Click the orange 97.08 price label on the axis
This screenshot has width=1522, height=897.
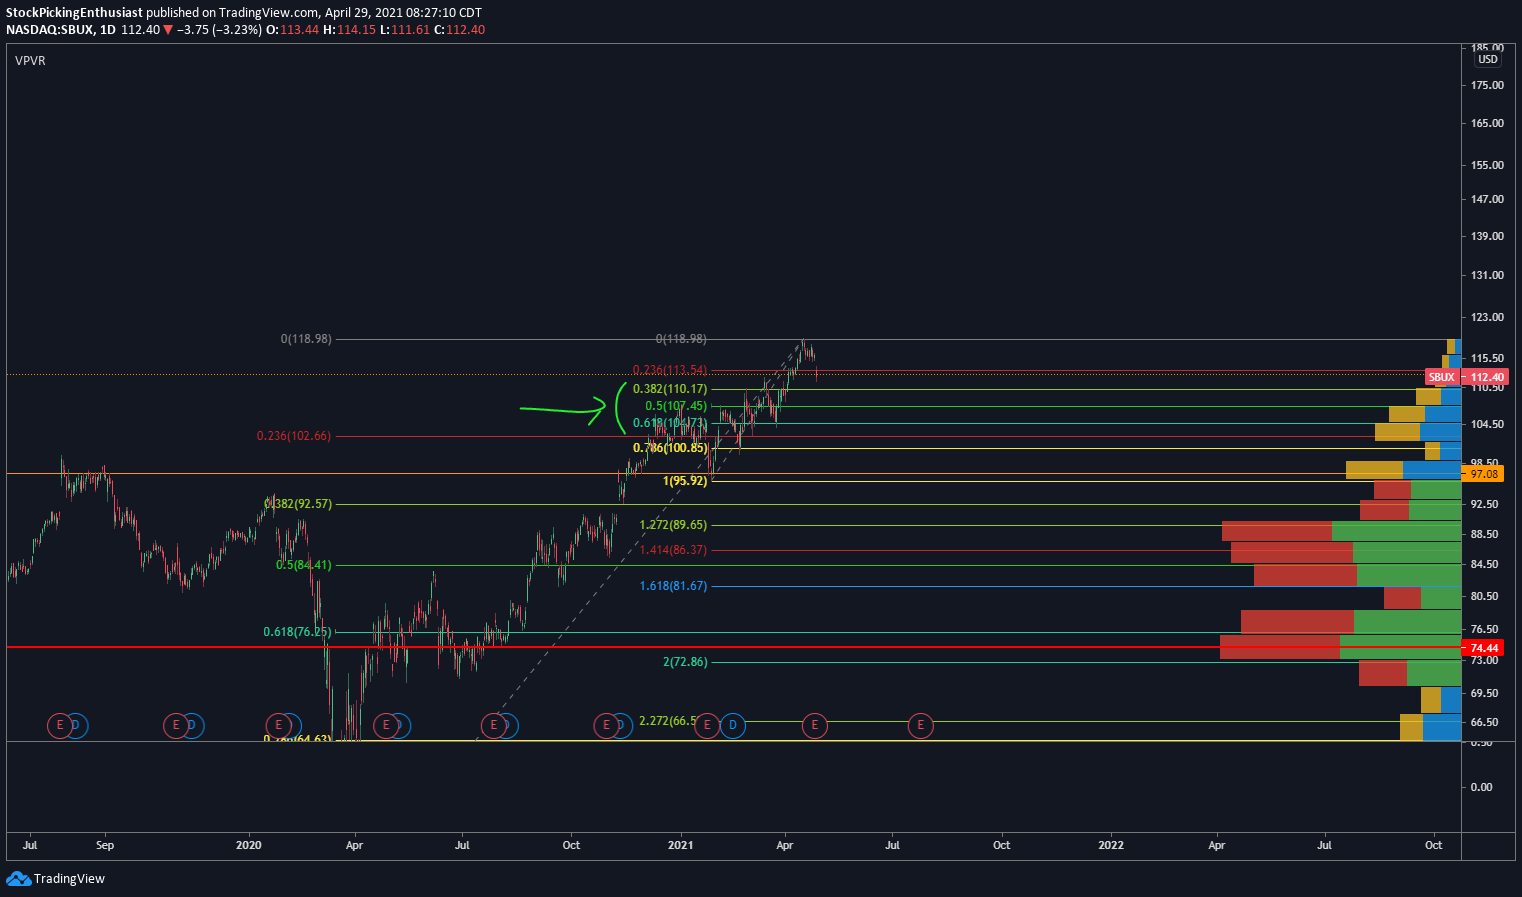(1485, 474)
